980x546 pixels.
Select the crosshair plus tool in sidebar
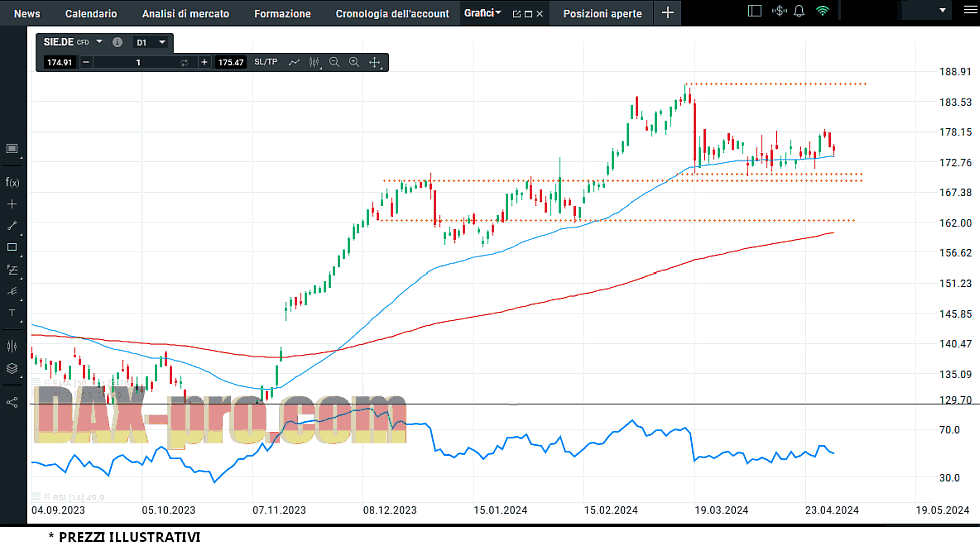(12, 204)
